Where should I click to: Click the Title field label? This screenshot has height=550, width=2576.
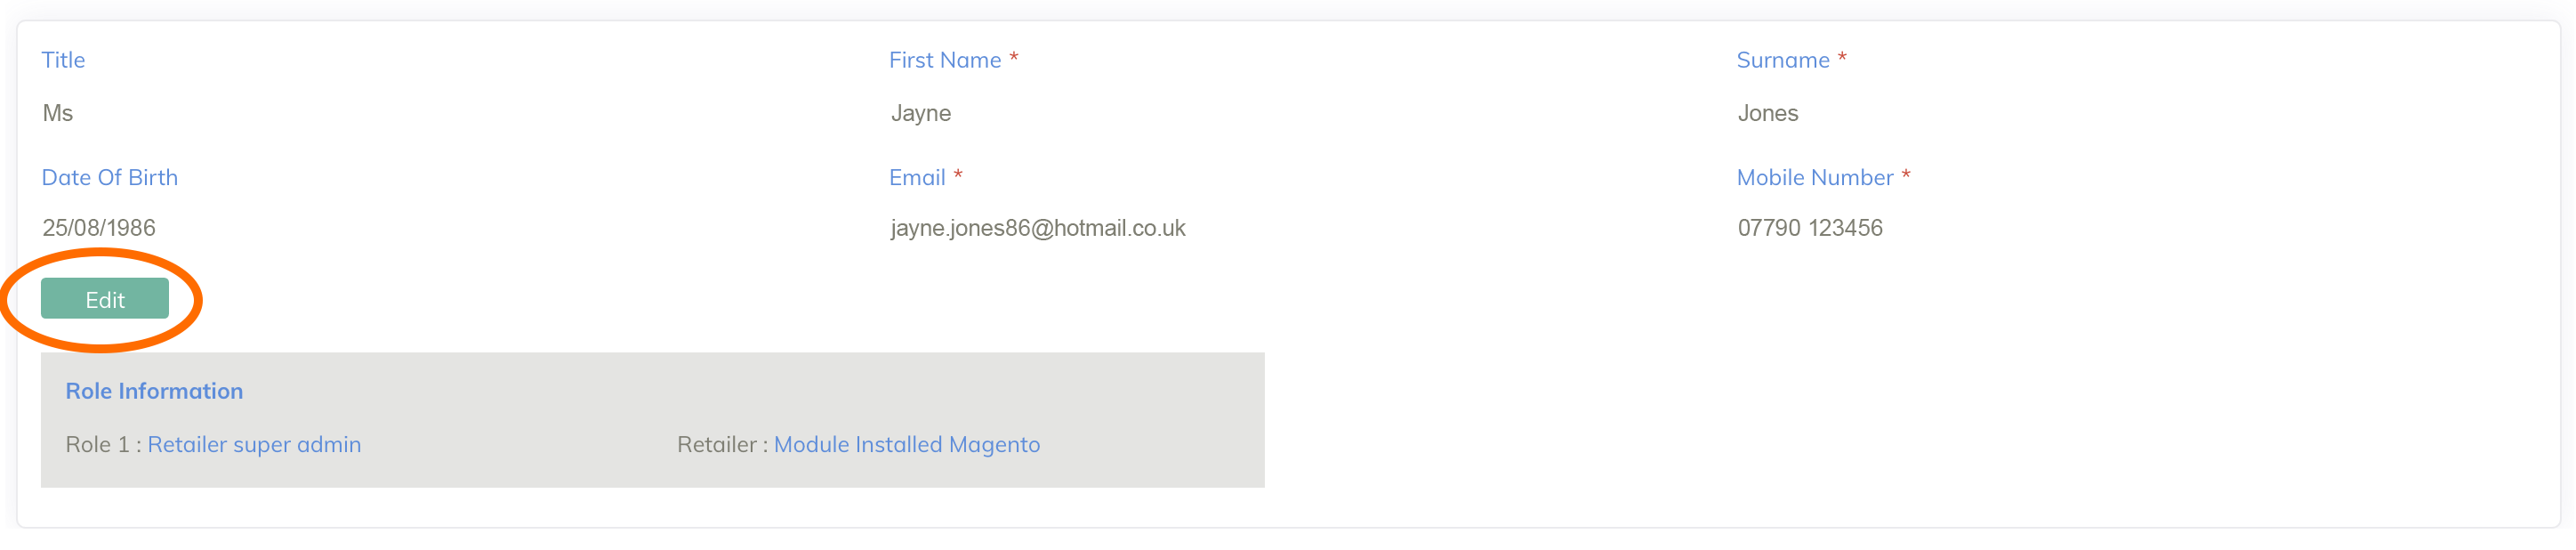(x=63, y=60)
